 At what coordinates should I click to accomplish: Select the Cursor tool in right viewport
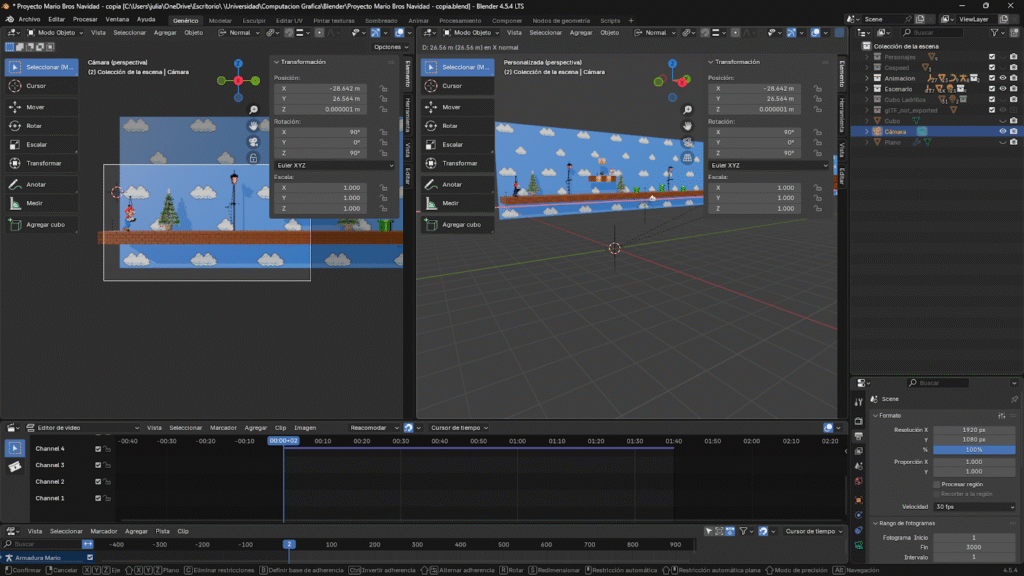pyautogui.click(x=452, y=86)
